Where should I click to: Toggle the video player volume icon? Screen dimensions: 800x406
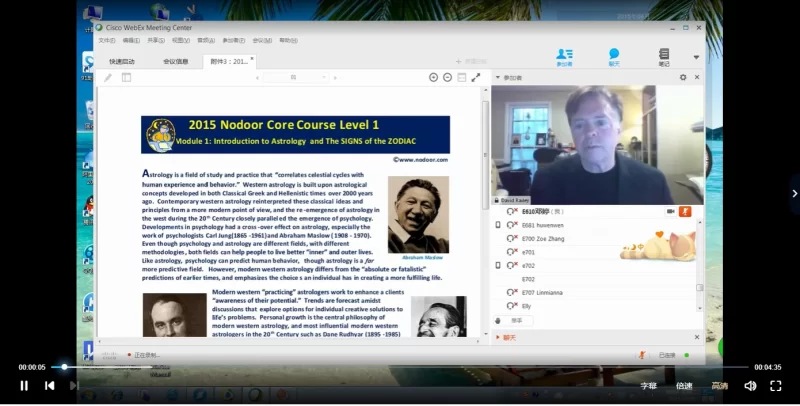click(750, 385)
